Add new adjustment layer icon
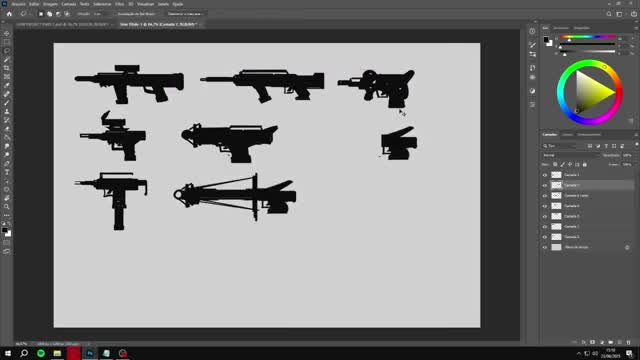 point(602,342)
